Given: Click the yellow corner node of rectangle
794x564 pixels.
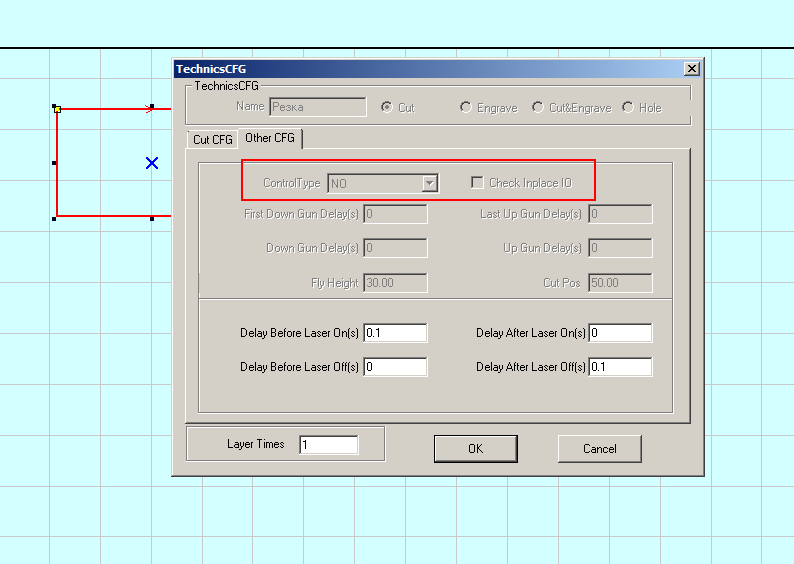Looking at the screenshot, I should (57, 109).
